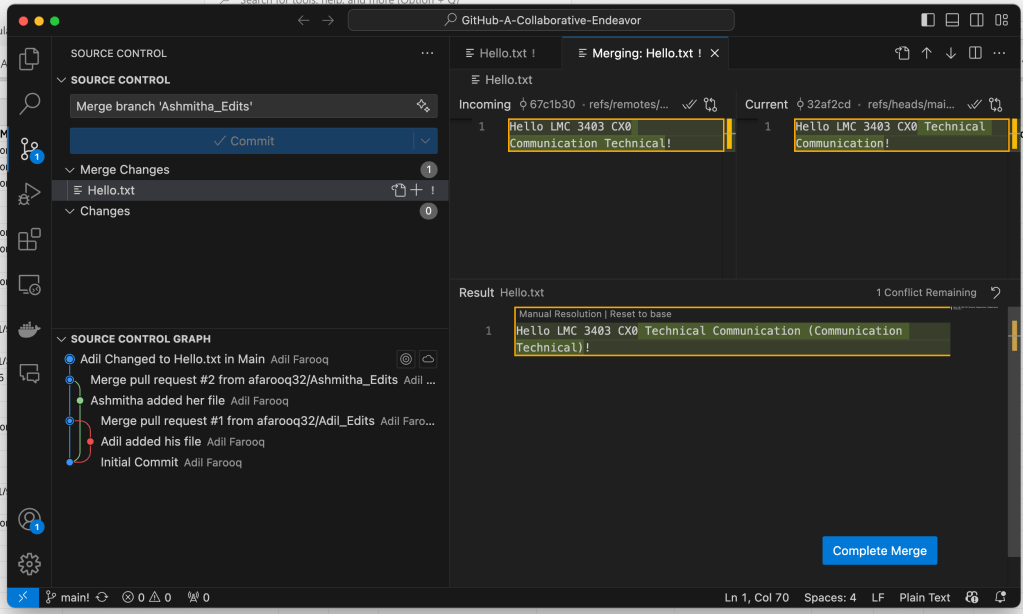Compare Incoming with base icon
The width and height of the screenshot is (1023, 614).
pyautogui.click(x=710, y=104)
